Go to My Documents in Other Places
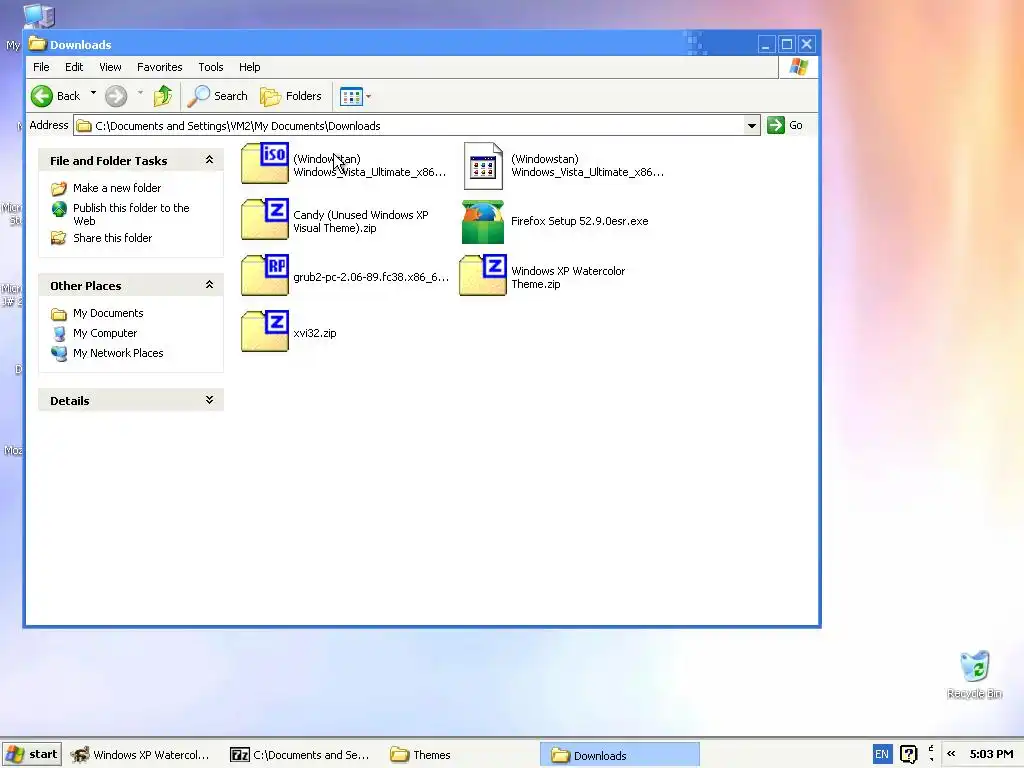This screenshot has width=1024, height=768. (x=108, y=313)
